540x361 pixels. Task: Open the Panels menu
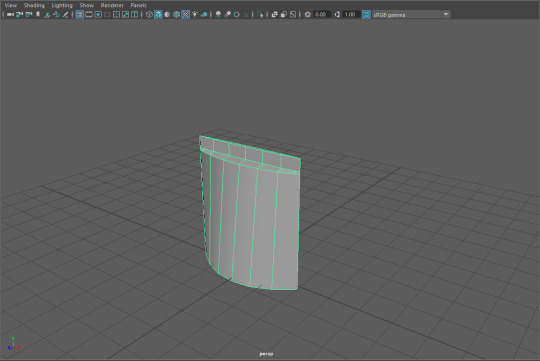[x=138, y=5]
